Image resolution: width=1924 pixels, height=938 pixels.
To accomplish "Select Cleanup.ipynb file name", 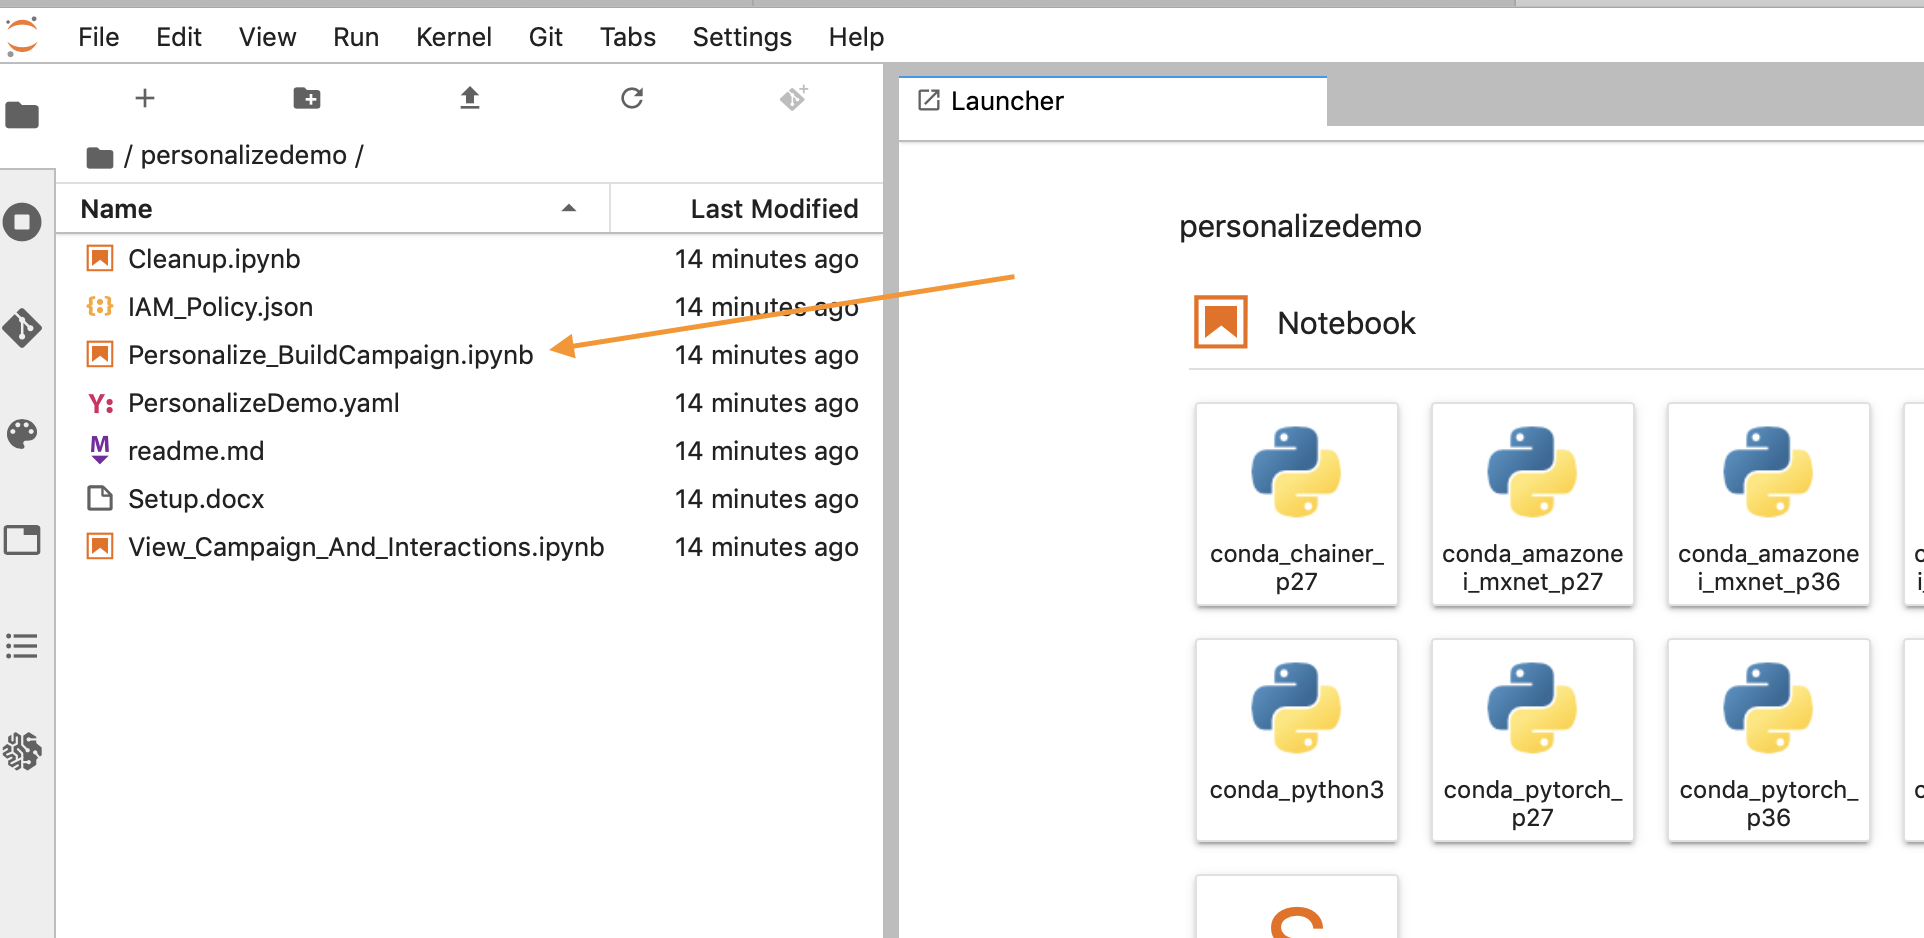I will click(x=214, y=259).
